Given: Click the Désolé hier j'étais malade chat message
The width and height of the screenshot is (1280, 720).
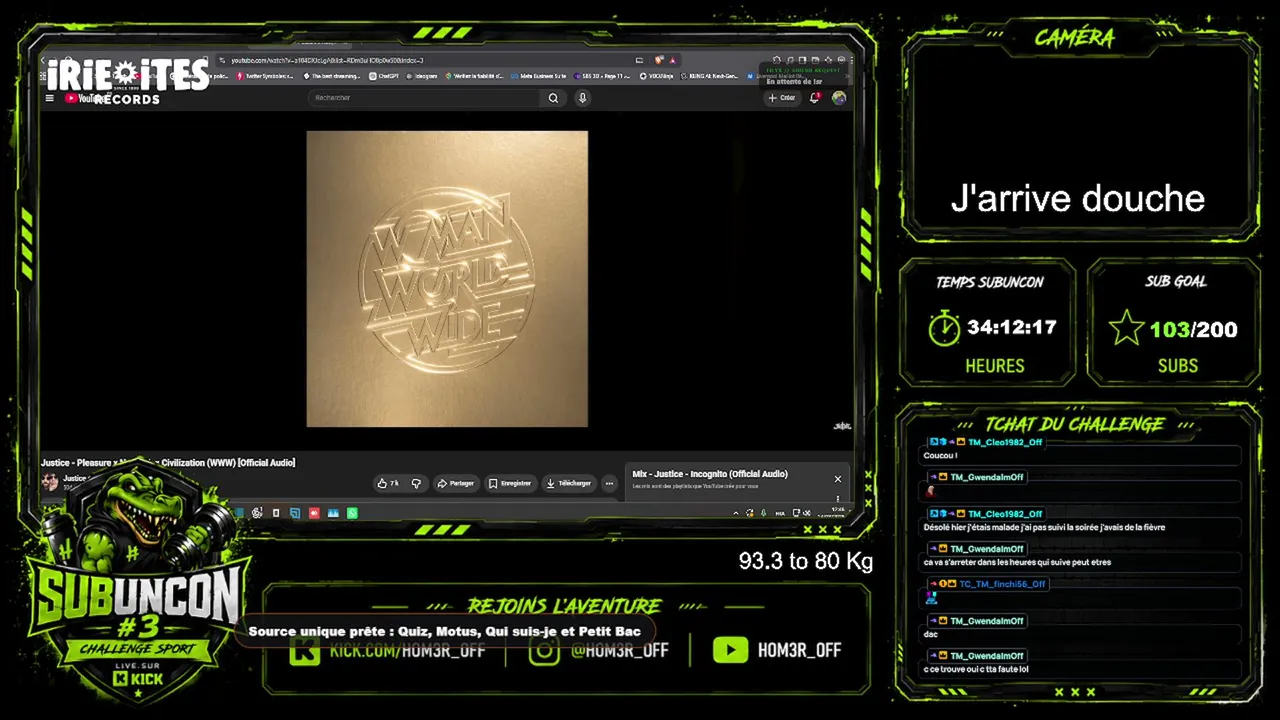Looking at the screenshot, I should point(1044,527).
